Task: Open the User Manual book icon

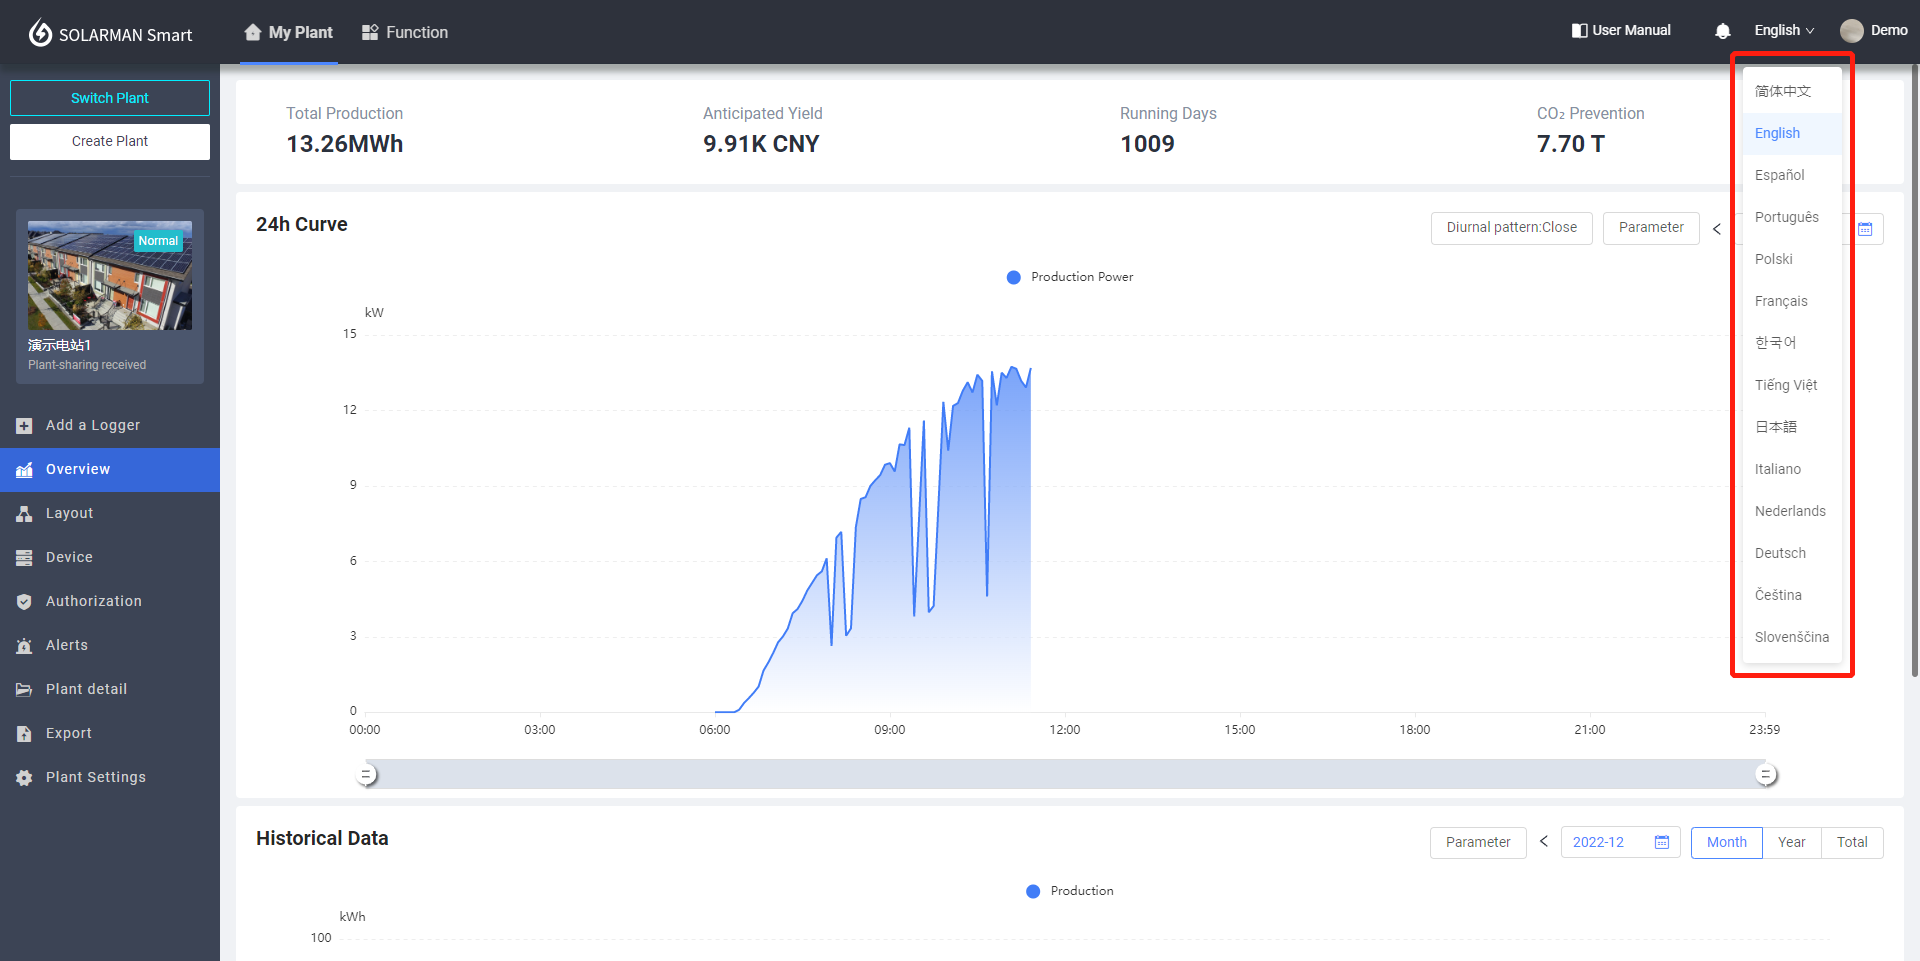Action: pos(1579,31)
